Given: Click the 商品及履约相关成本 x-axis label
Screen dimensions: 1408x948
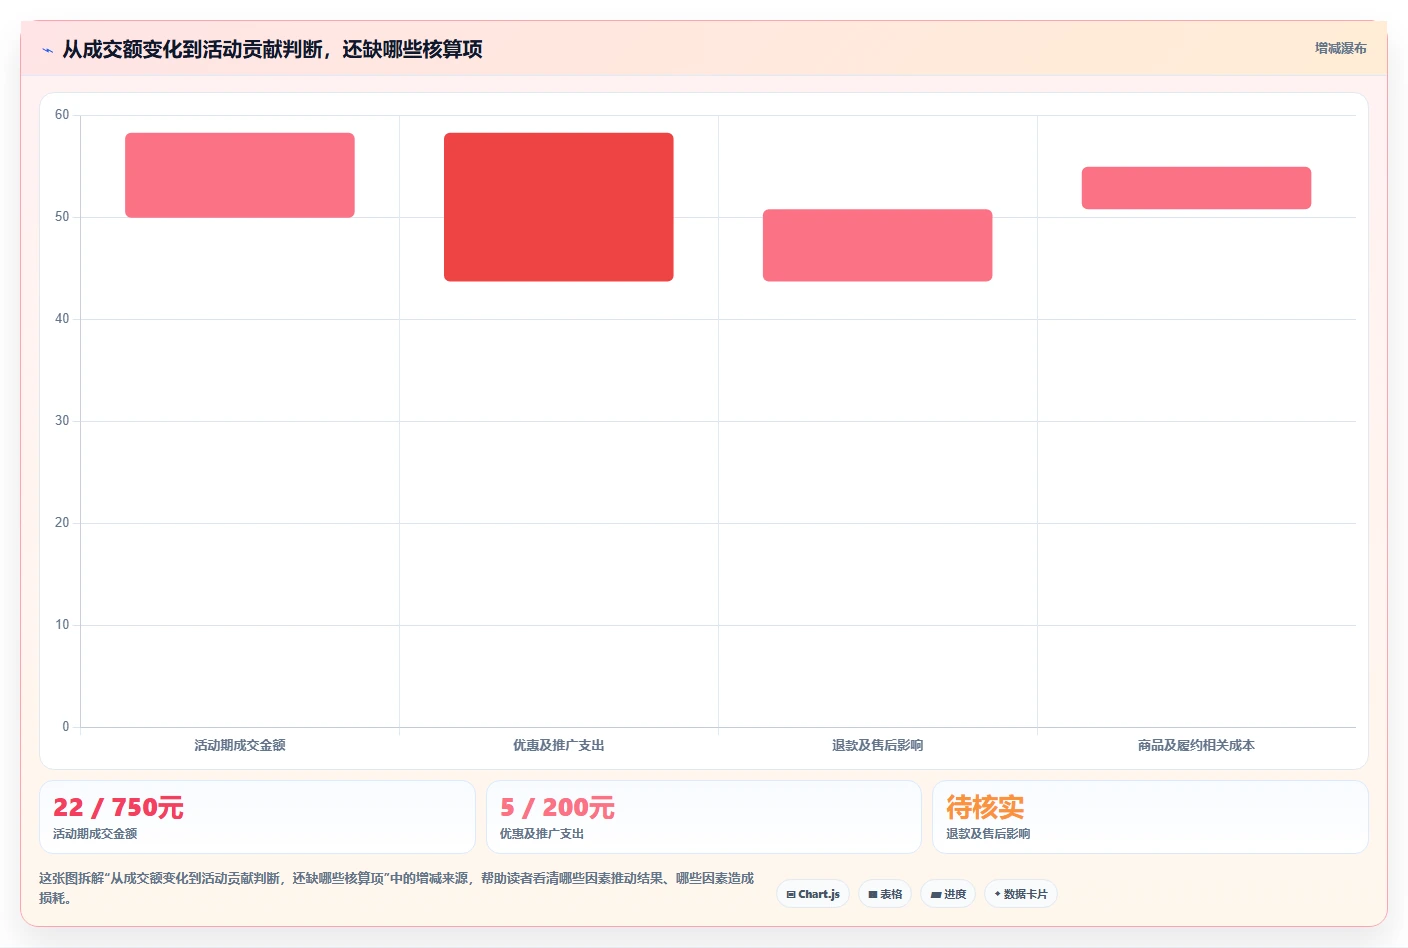Looking at the screenshot, I should (1196, 745).
